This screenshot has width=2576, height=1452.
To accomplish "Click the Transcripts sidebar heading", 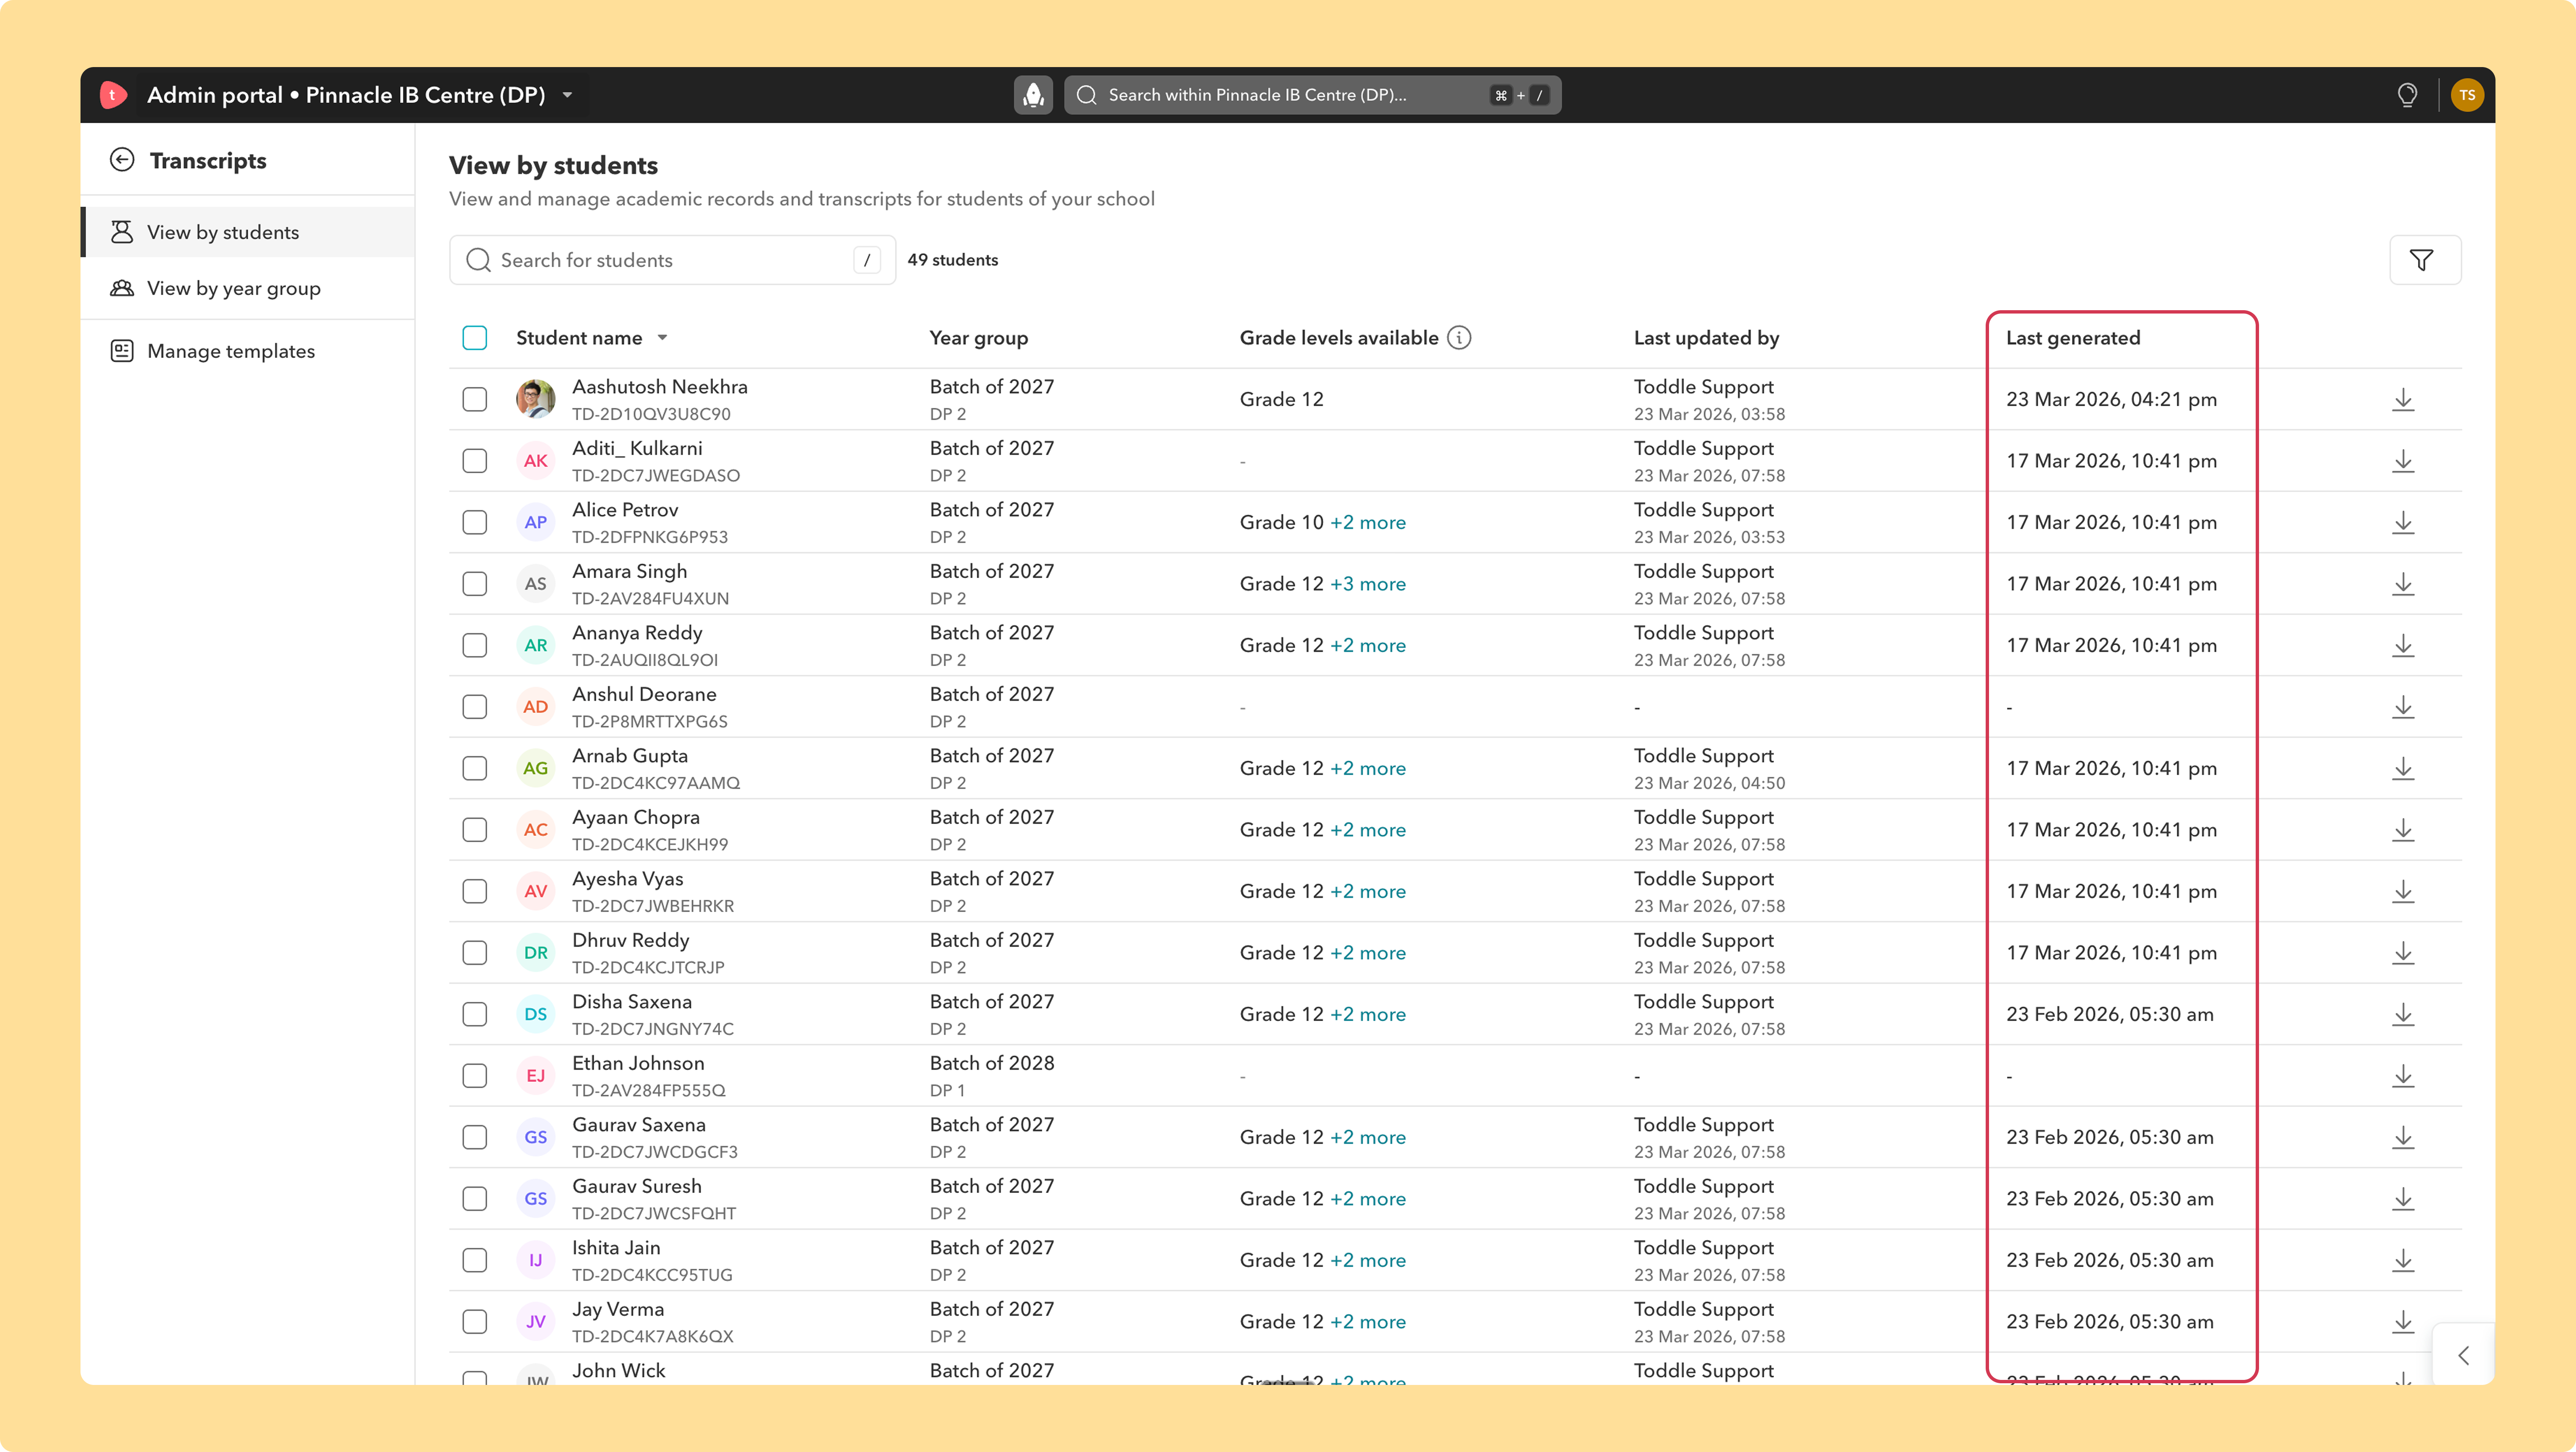I will [208, 160].
